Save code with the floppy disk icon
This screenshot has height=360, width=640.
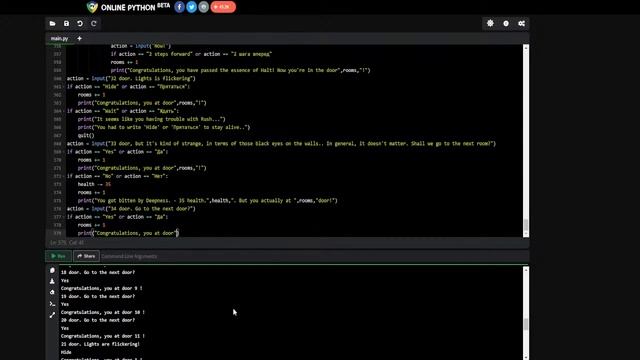tap(66, 24)
